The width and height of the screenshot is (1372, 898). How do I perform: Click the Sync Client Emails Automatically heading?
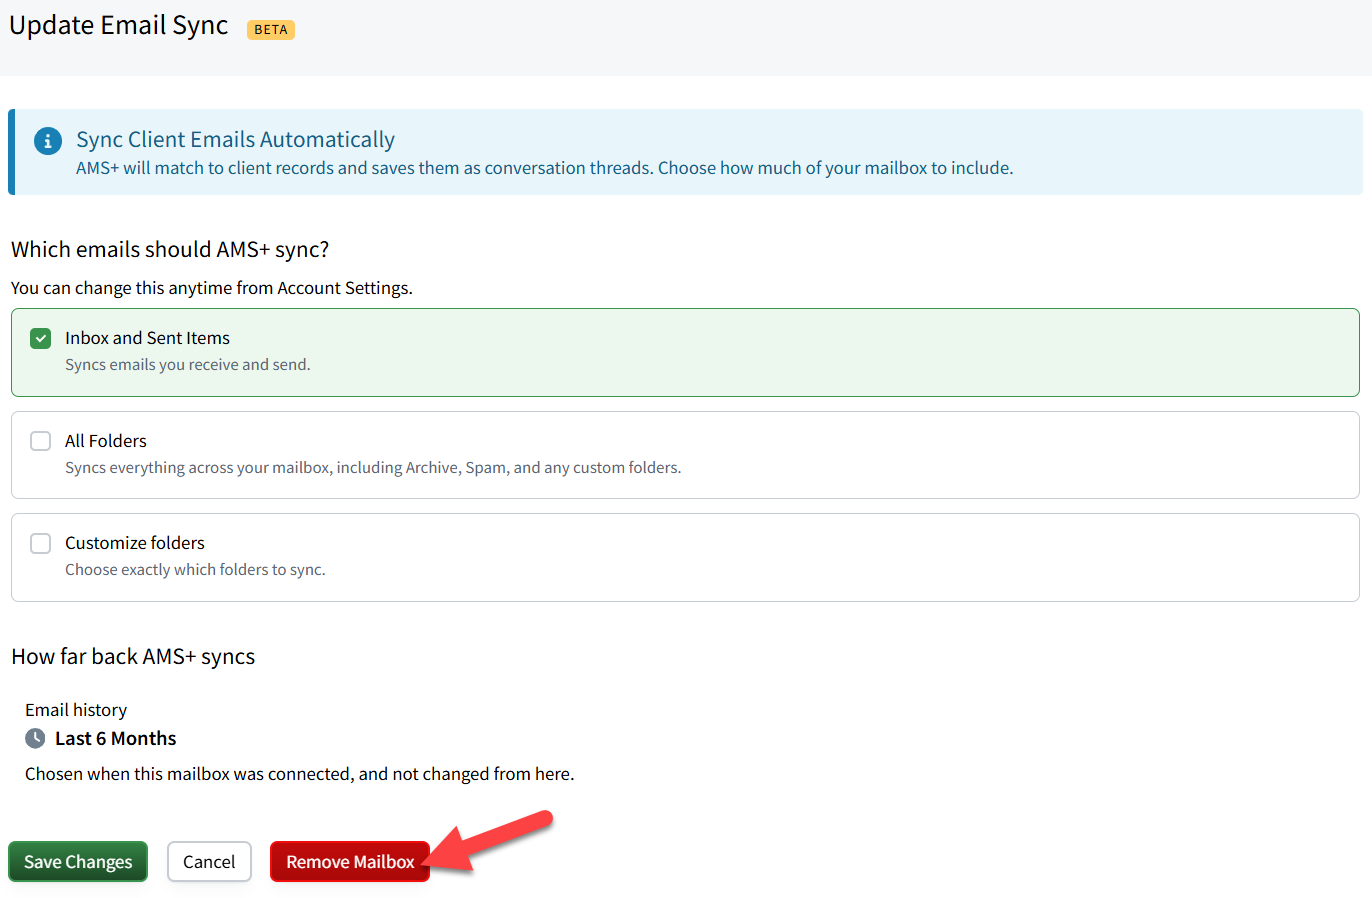click(236, 140)
